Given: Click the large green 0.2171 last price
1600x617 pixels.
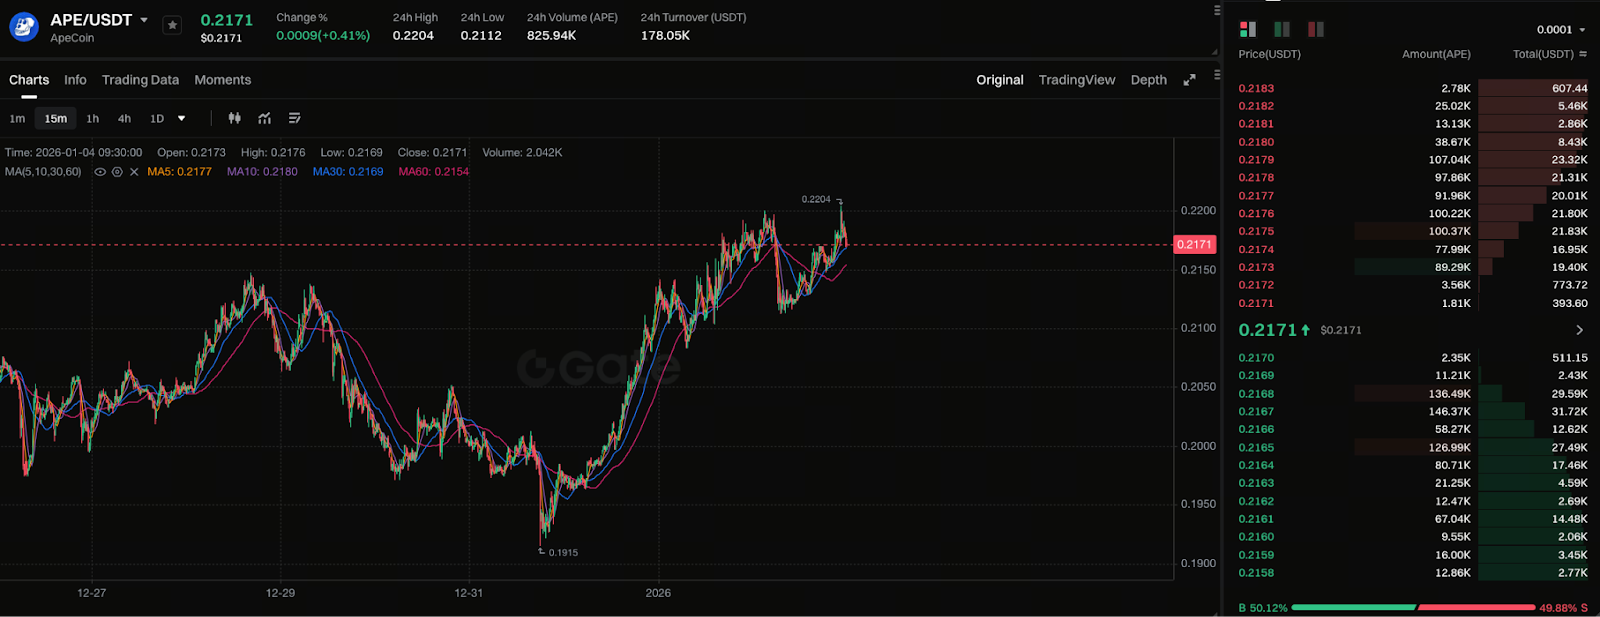Looking at the screenshot, I should click(1267, 330).
